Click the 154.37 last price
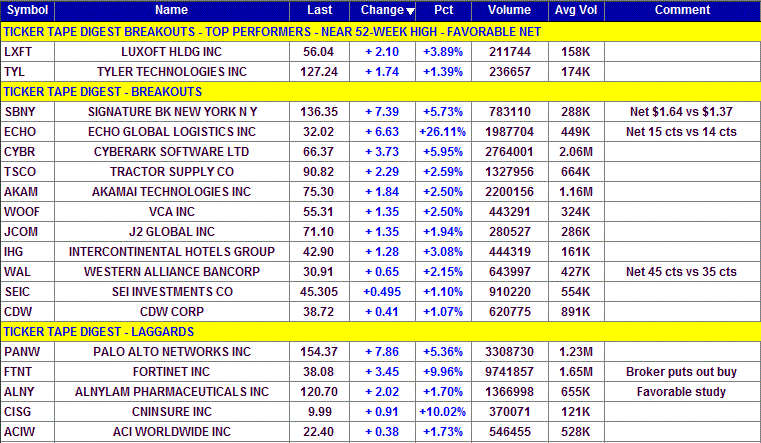Image resolution: width=761 pixels, height=443 pixels. tap(319, 352)
